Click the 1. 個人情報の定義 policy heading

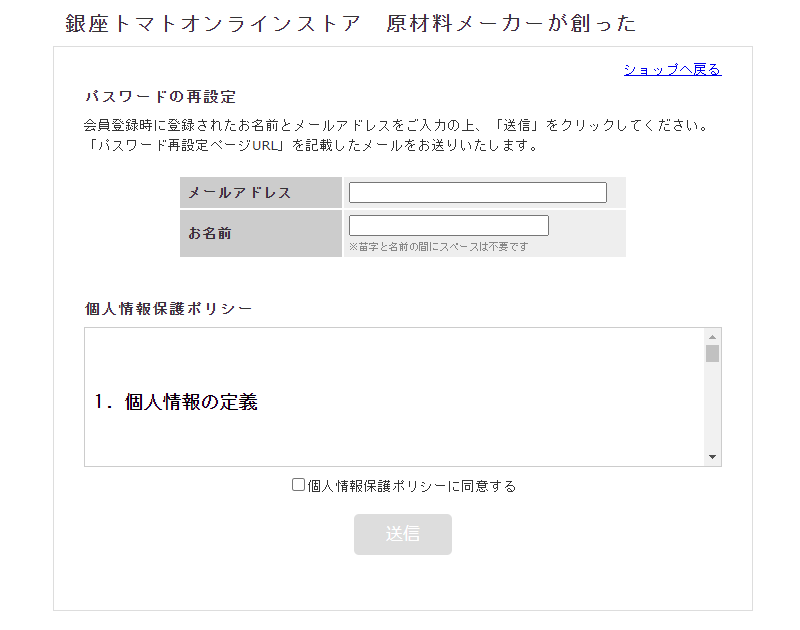[x=176, y=402]
